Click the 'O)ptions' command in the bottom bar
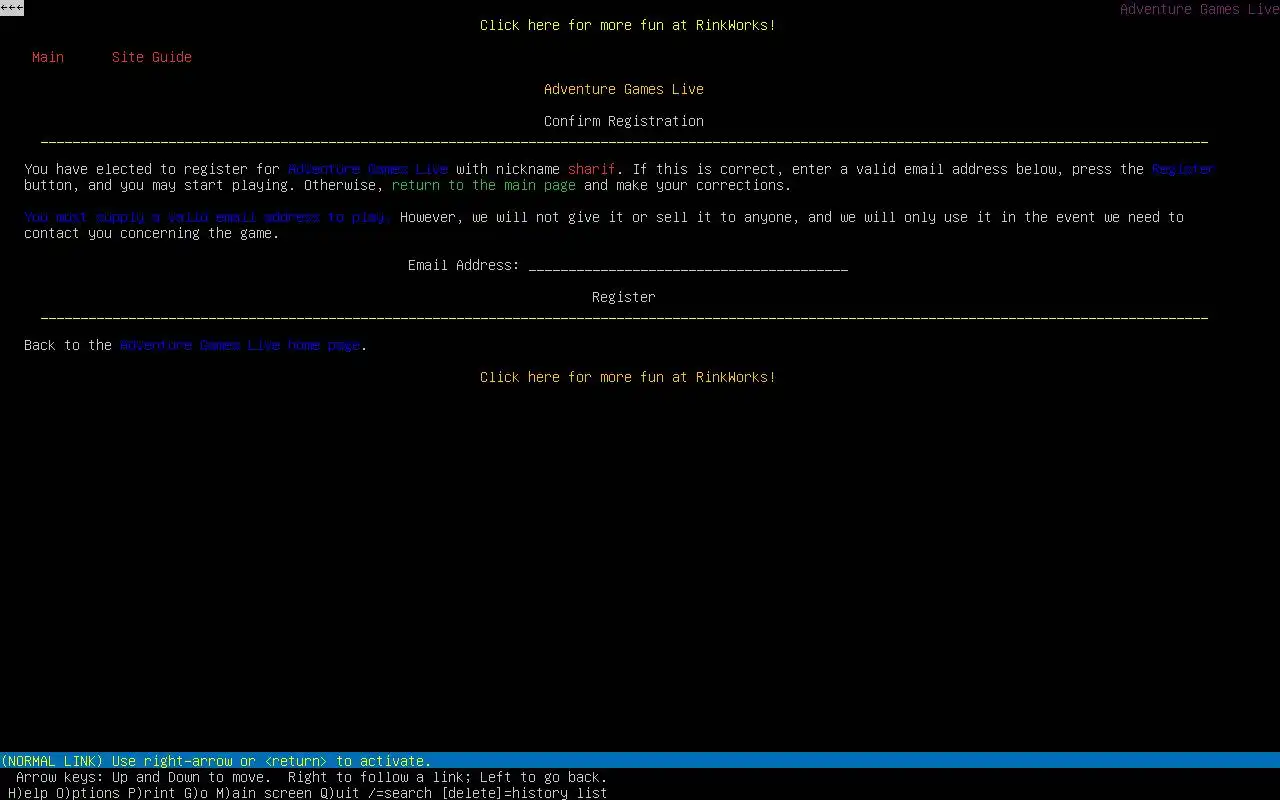This screenshot has height=800, width=1280. point(88,793)
